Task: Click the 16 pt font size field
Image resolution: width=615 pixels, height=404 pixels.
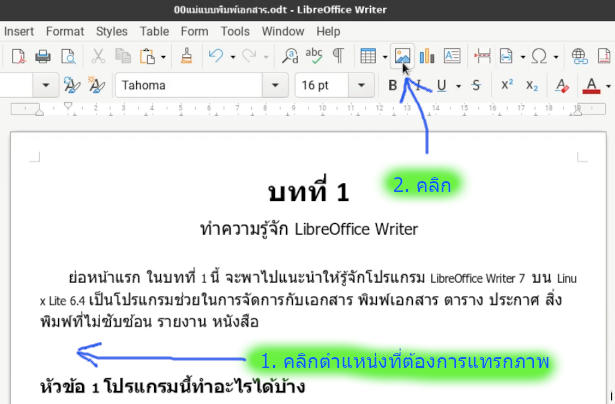Action: pos(322,85)
